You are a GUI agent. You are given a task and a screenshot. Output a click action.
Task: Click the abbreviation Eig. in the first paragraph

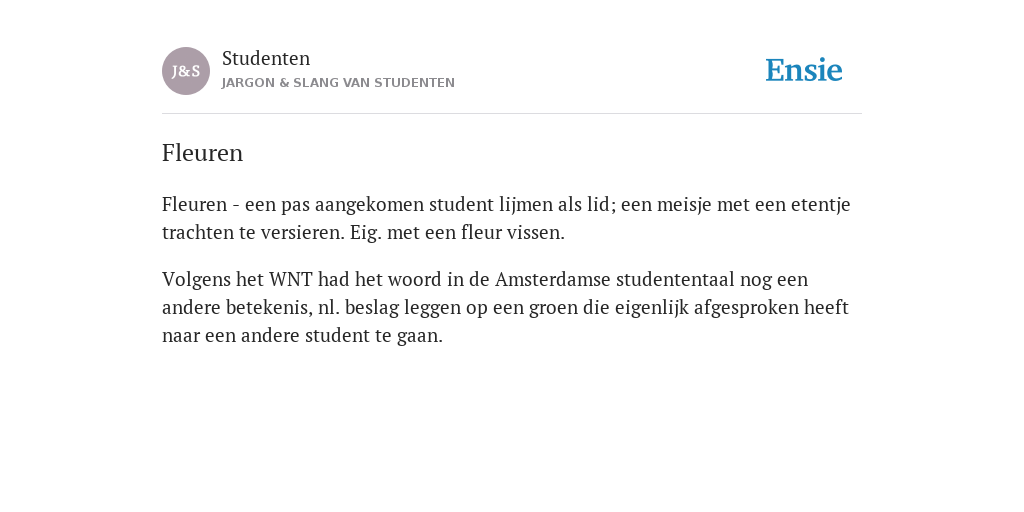pos(366,232)
